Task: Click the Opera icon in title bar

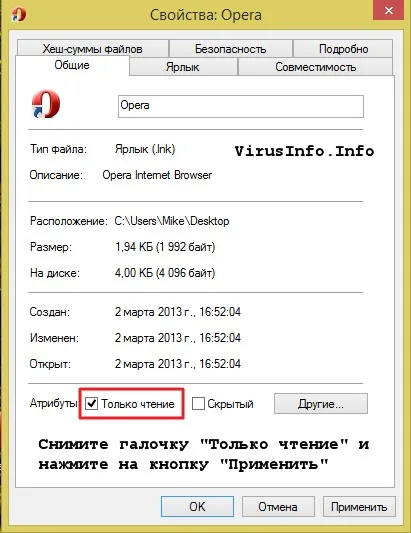Action: click(19, 14)
